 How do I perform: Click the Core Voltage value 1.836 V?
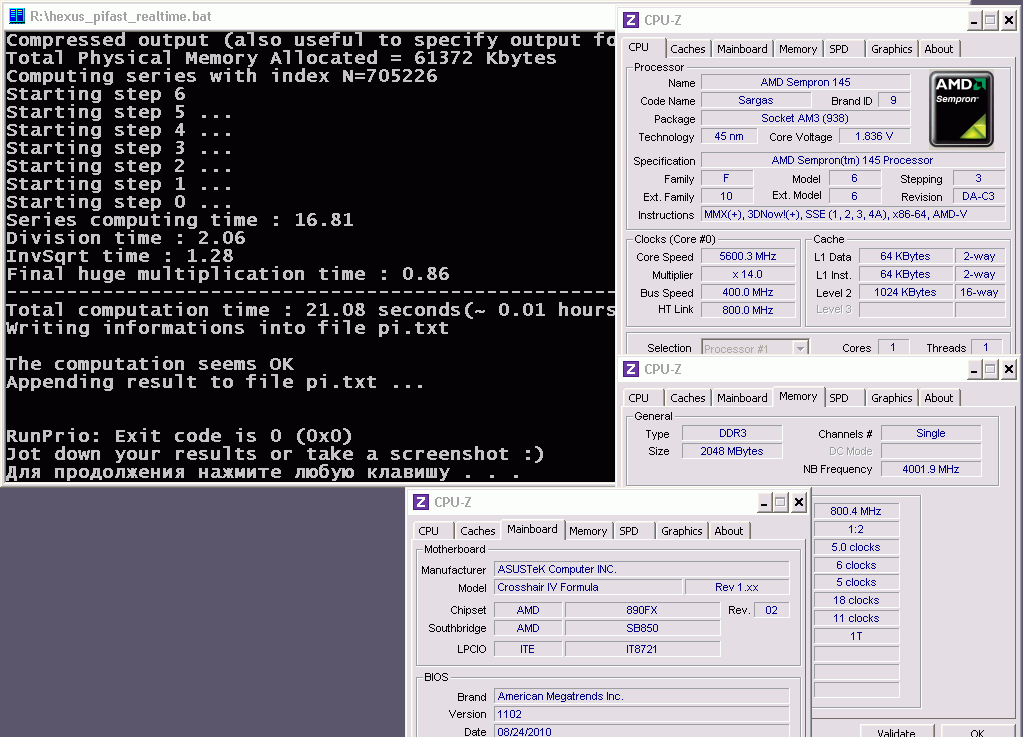[874, 136]
